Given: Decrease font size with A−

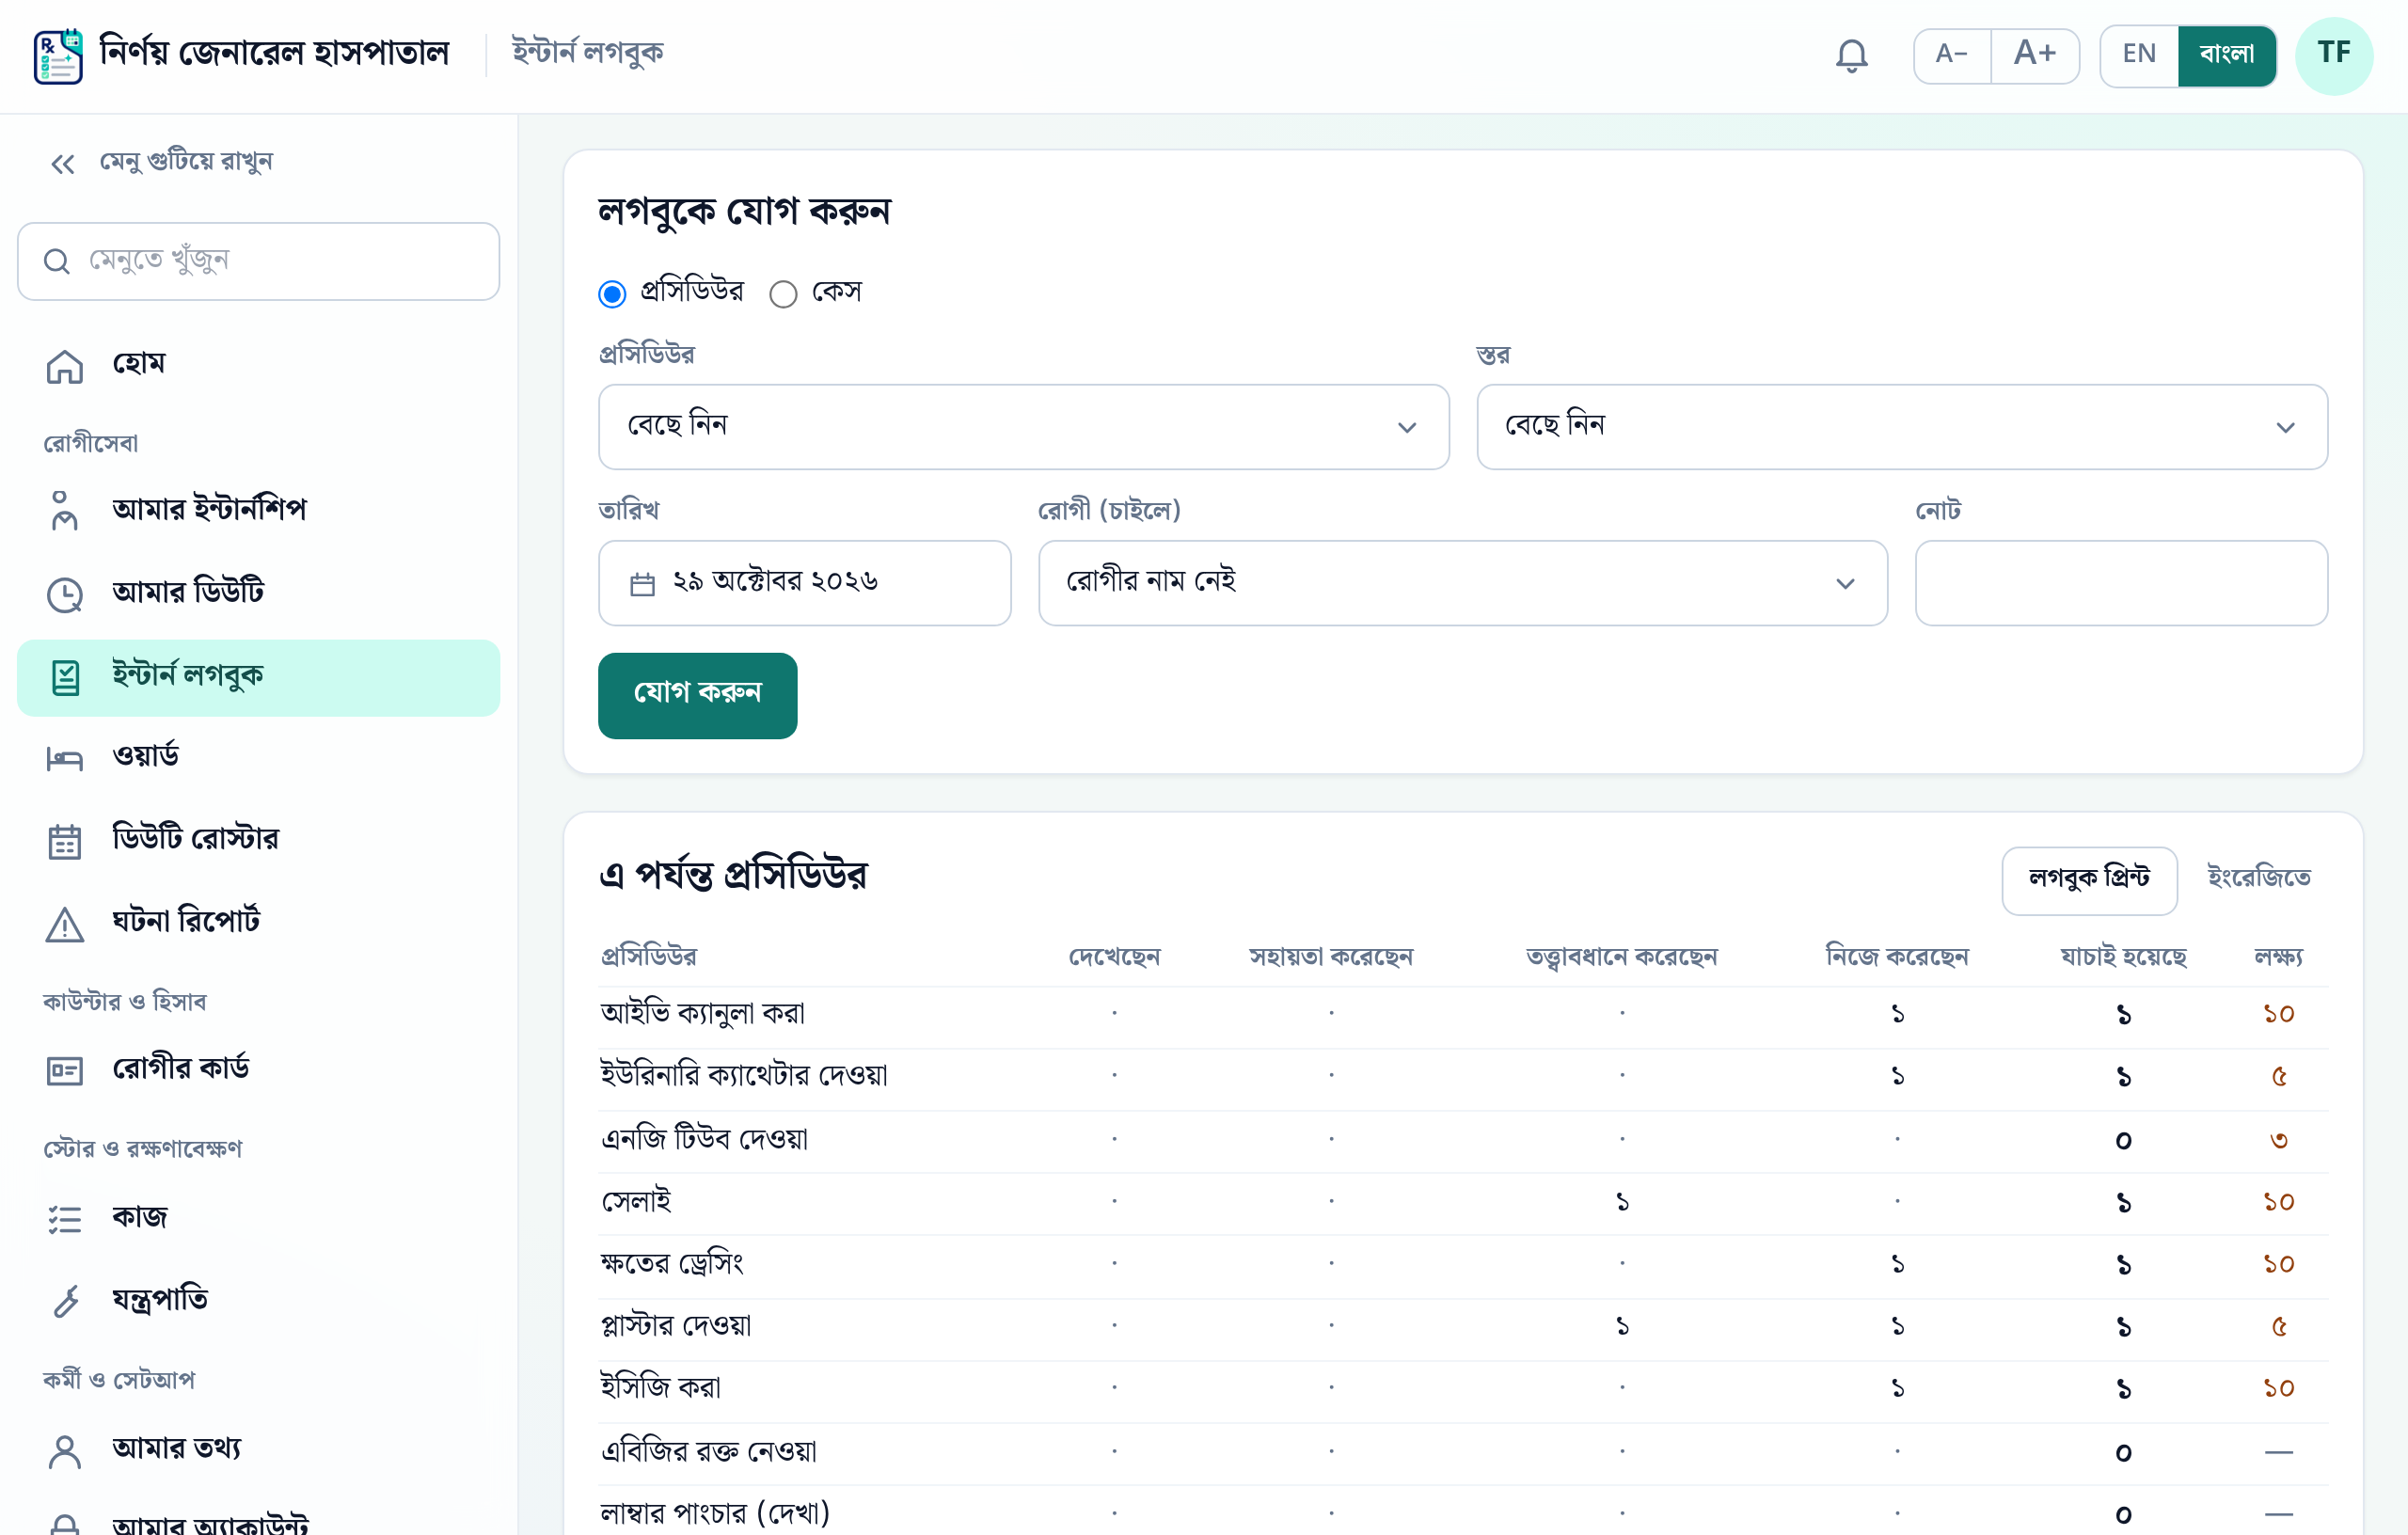Looking at the screenshot, I should (1951, 55).
